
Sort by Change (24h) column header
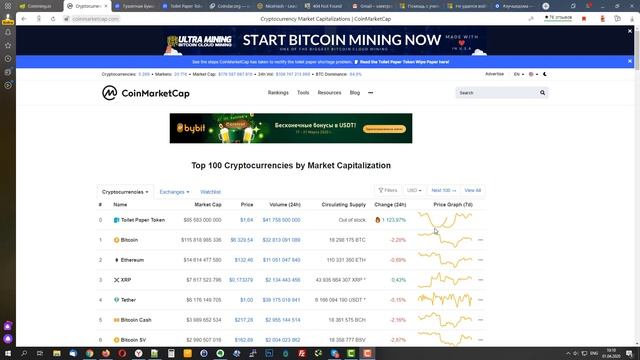(x=390, y=204)
